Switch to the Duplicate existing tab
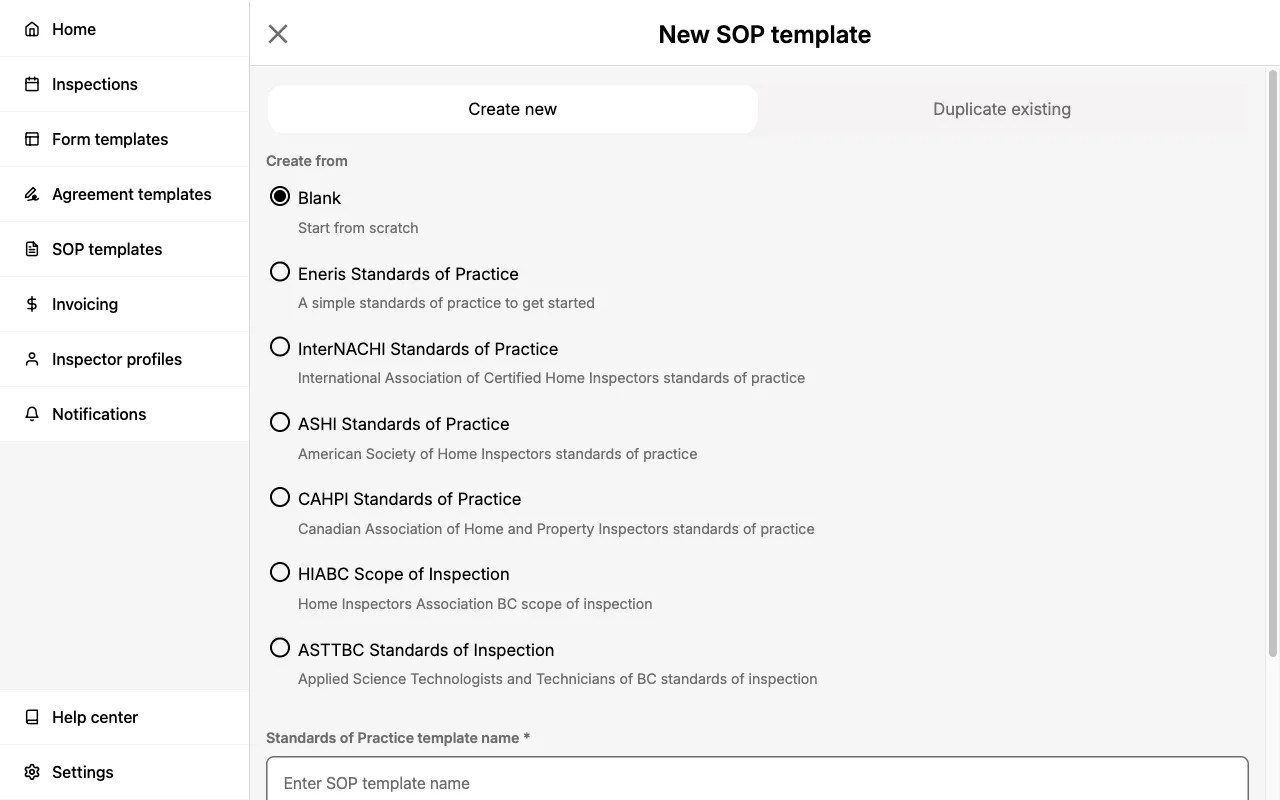This screenshot has width=1280, height=800. pyautogui.click(x=1001, y=109)
